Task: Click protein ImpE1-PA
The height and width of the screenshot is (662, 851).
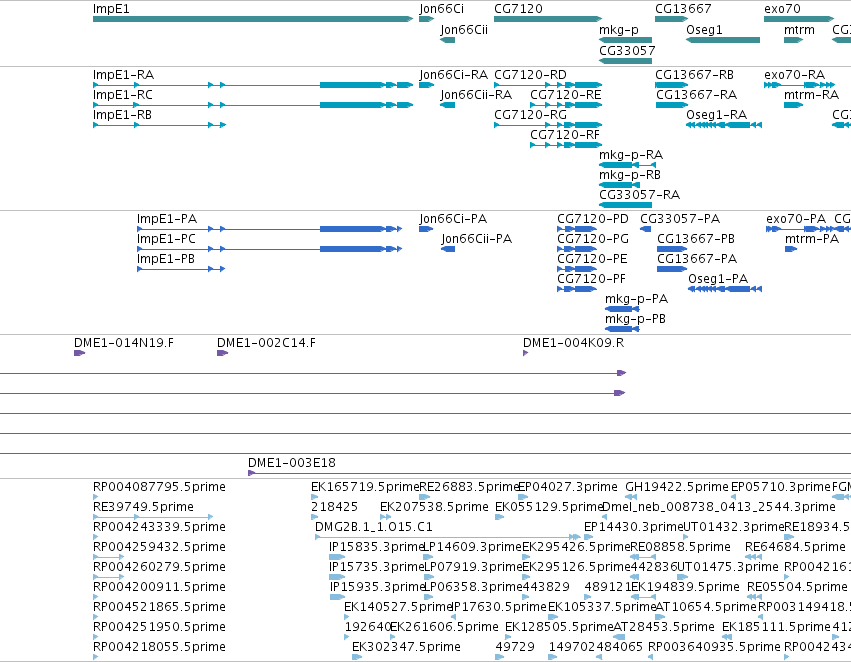Action: [x=270, y=229]
